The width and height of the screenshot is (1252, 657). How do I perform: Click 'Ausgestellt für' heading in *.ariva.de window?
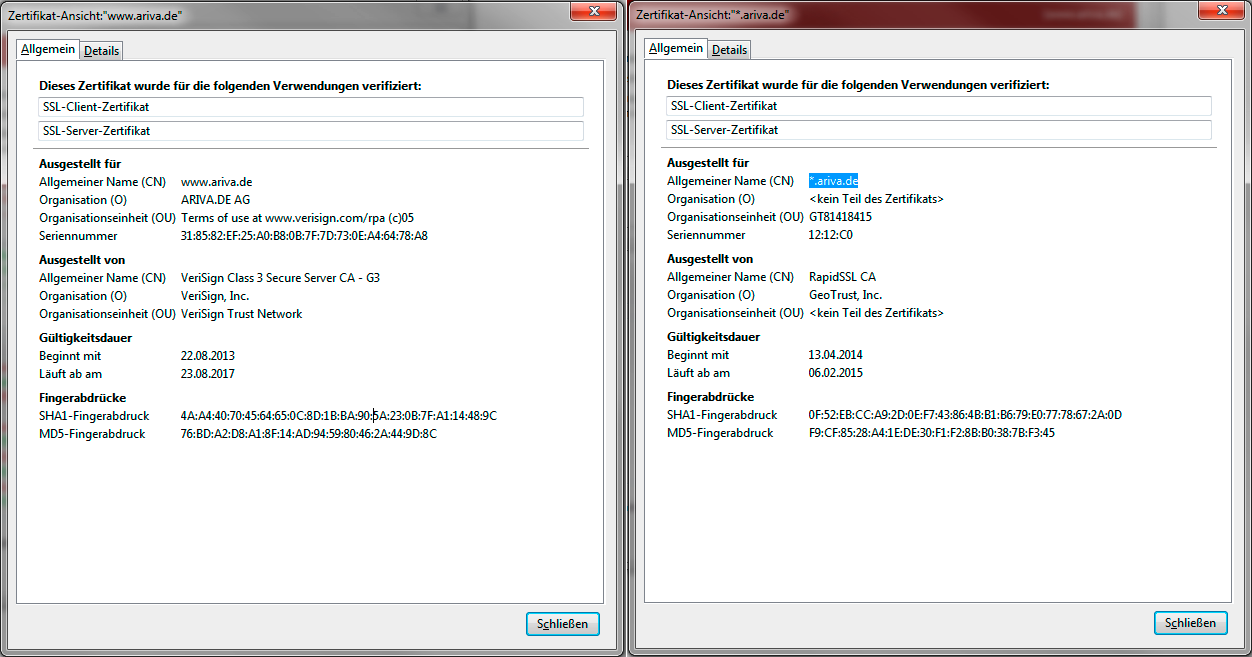tap(708, 163)
